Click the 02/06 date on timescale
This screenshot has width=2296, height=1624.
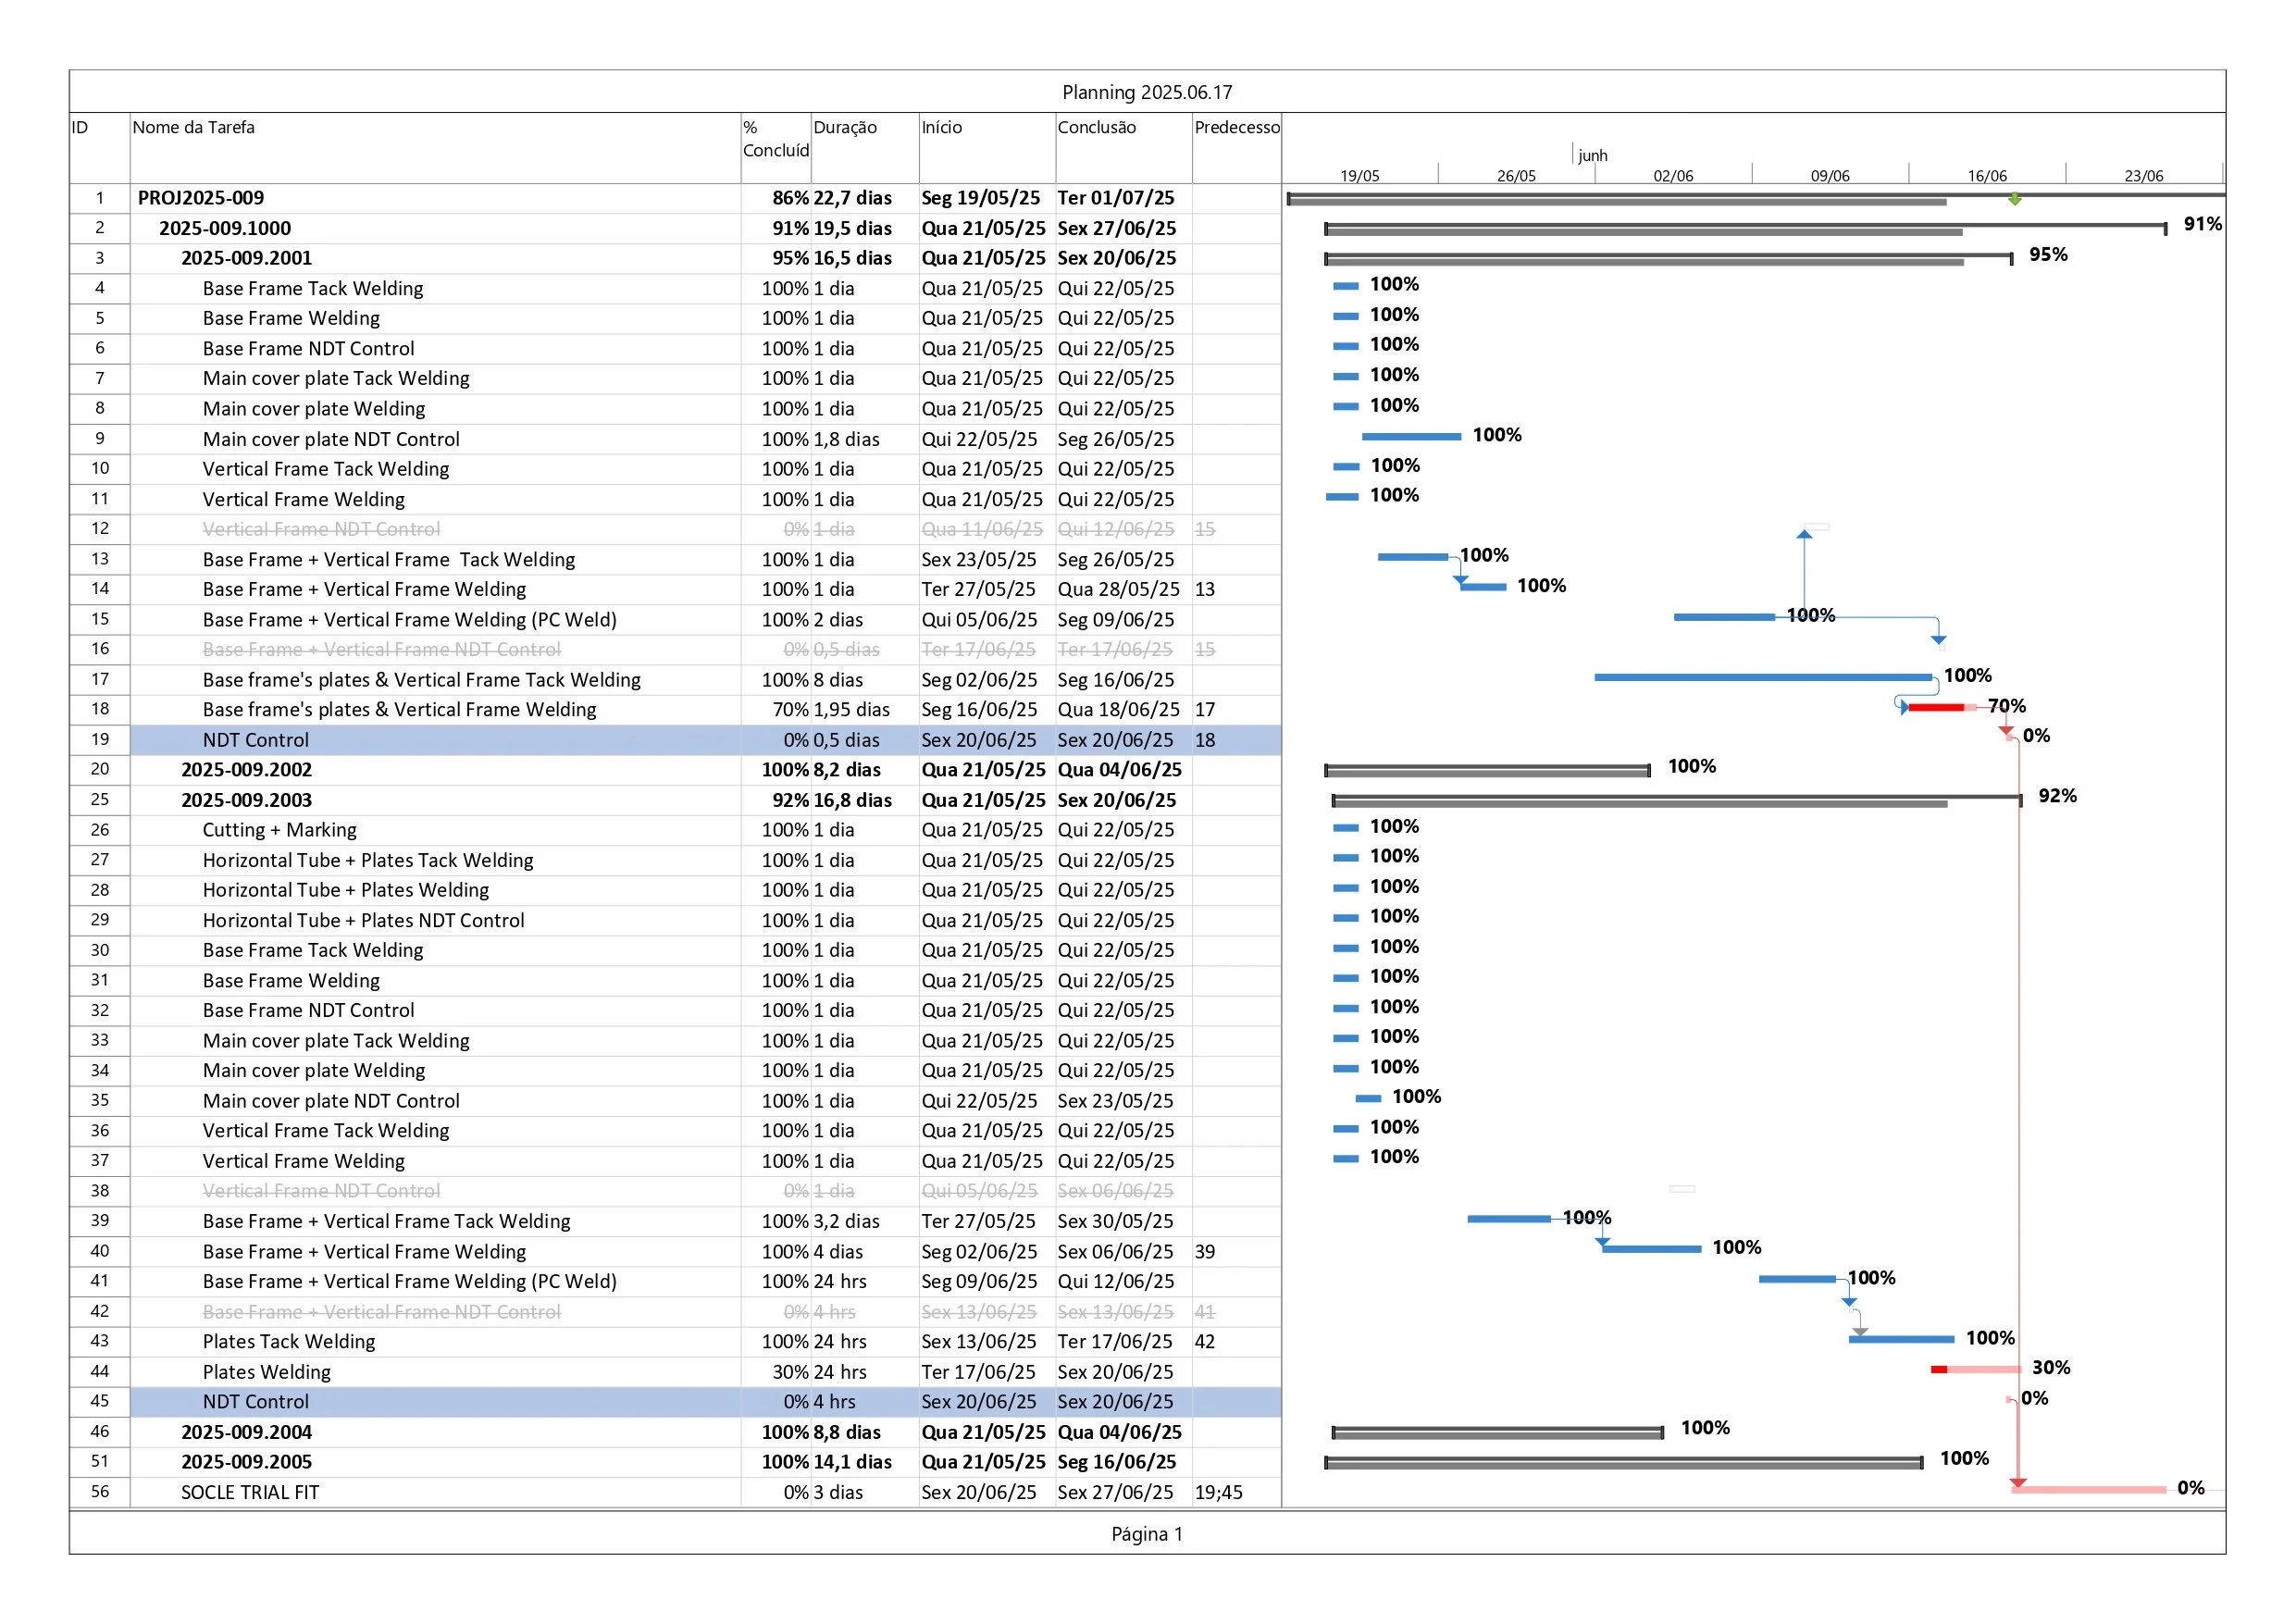[1672, 176]
